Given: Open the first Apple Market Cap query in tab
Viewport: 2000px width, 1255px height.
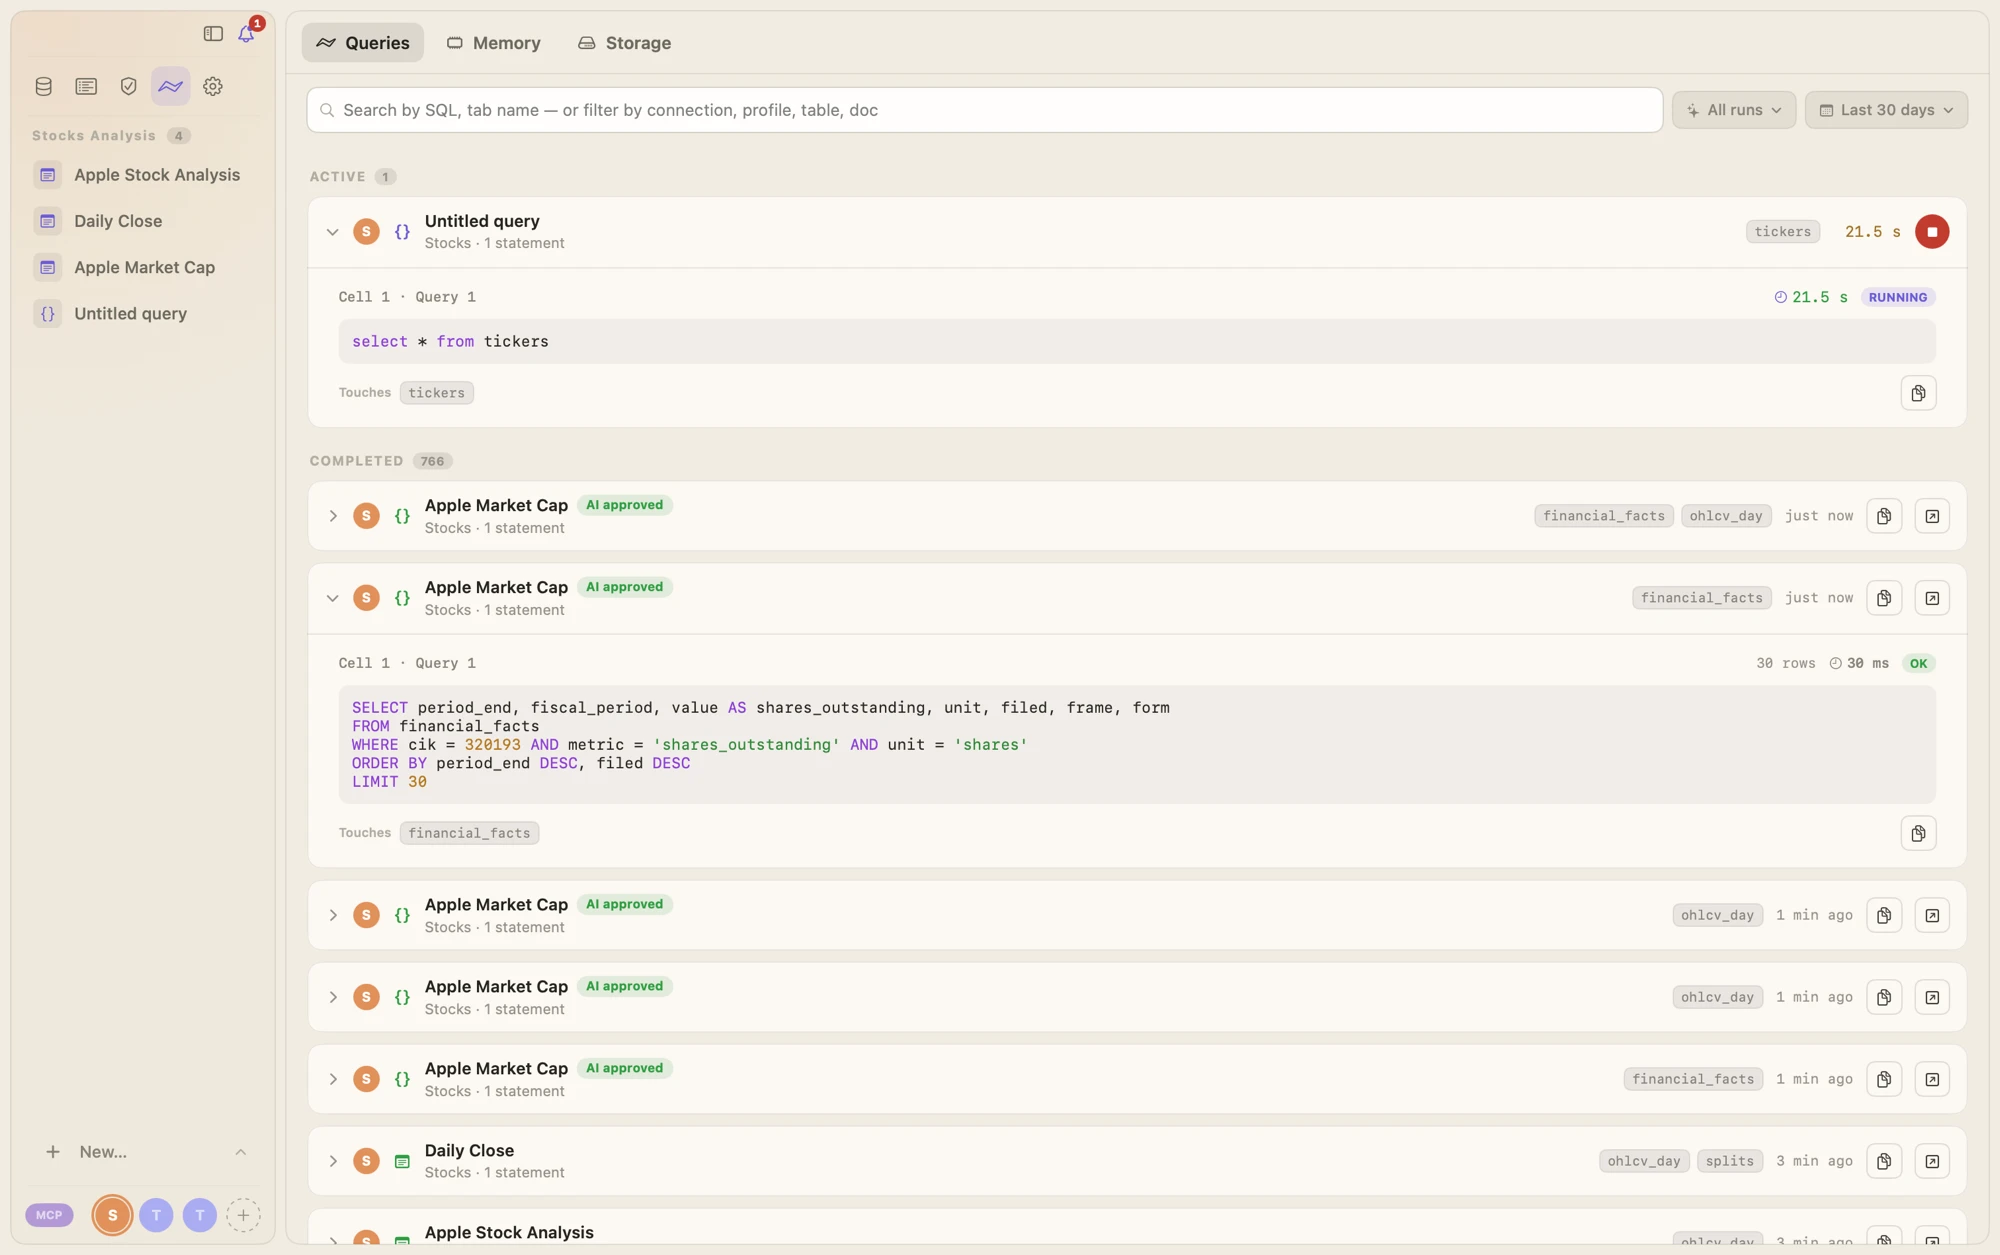Looking at the screenshot, I should coord(1932,516).
